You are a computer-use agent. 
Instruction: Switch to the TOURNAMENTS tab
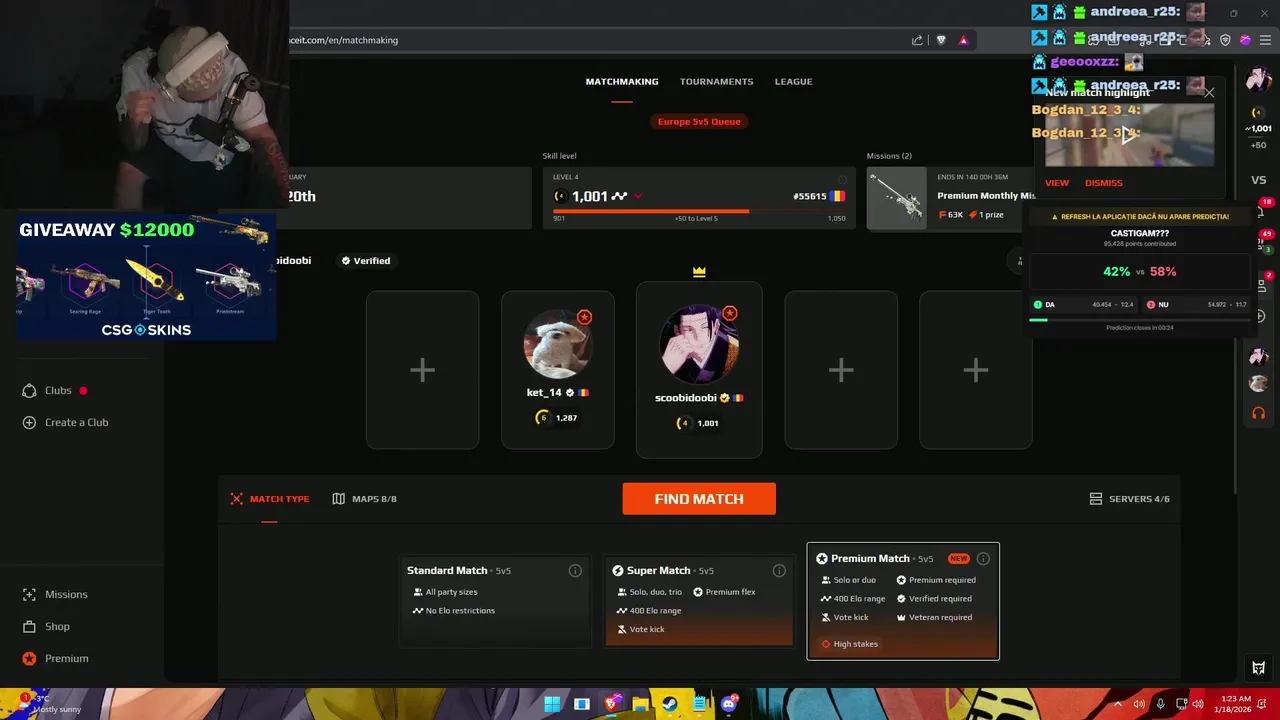[x=716, y=82]
